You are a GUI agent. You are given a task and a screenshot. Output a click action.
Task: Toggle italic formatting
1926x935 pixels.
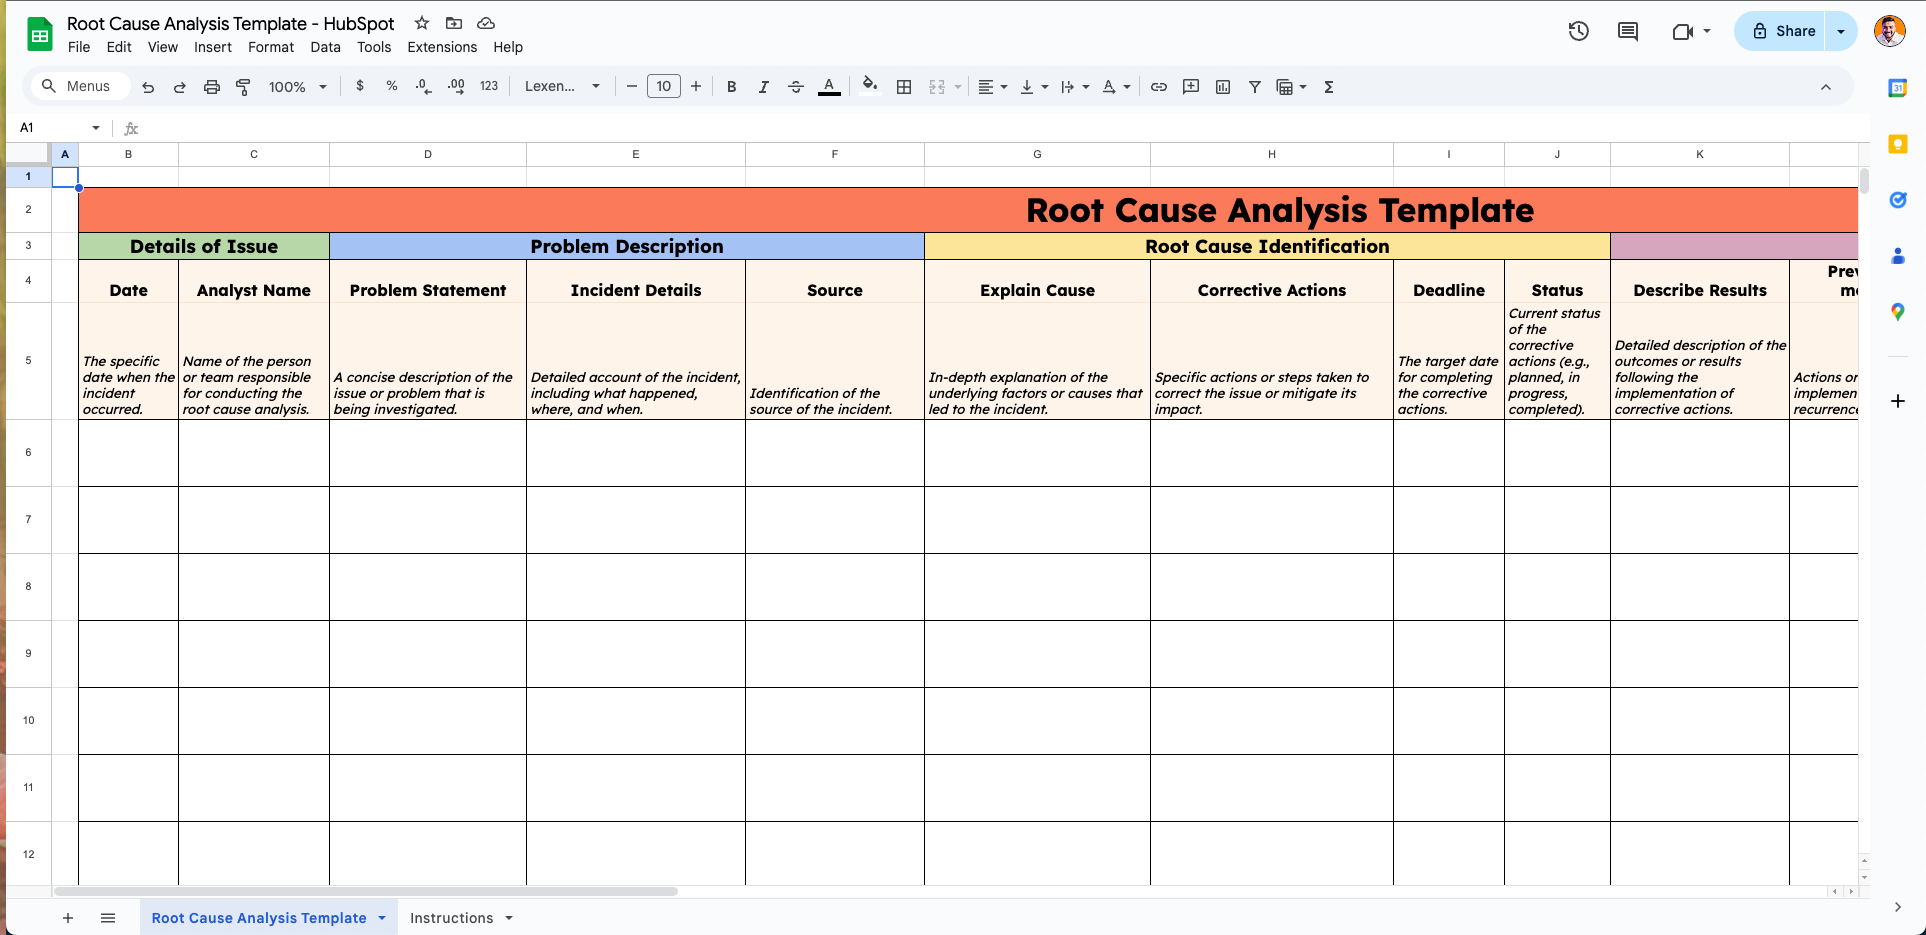click(x=764, y=87)
